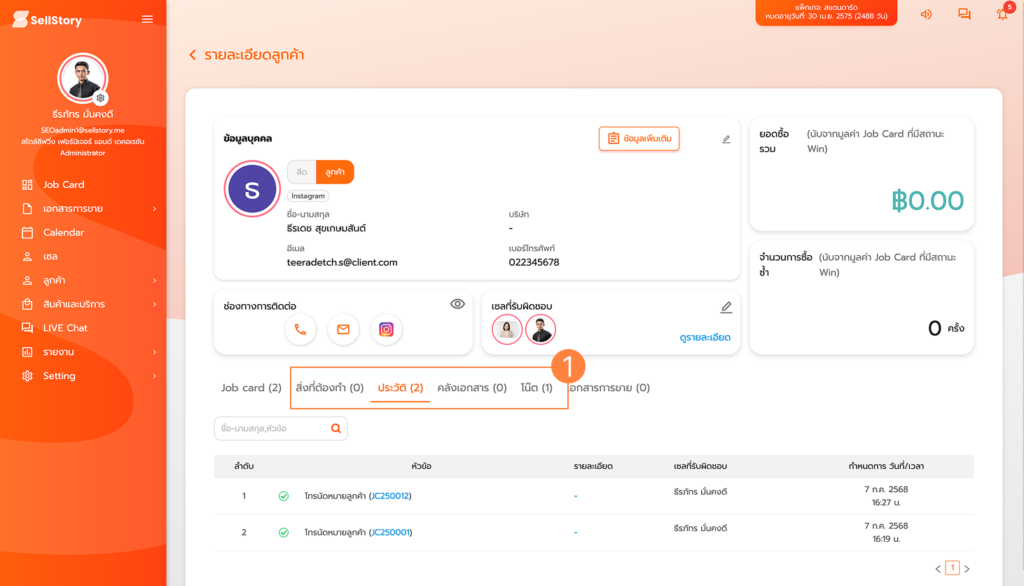Click customer avatar with letter S

(x=252, y=189)
